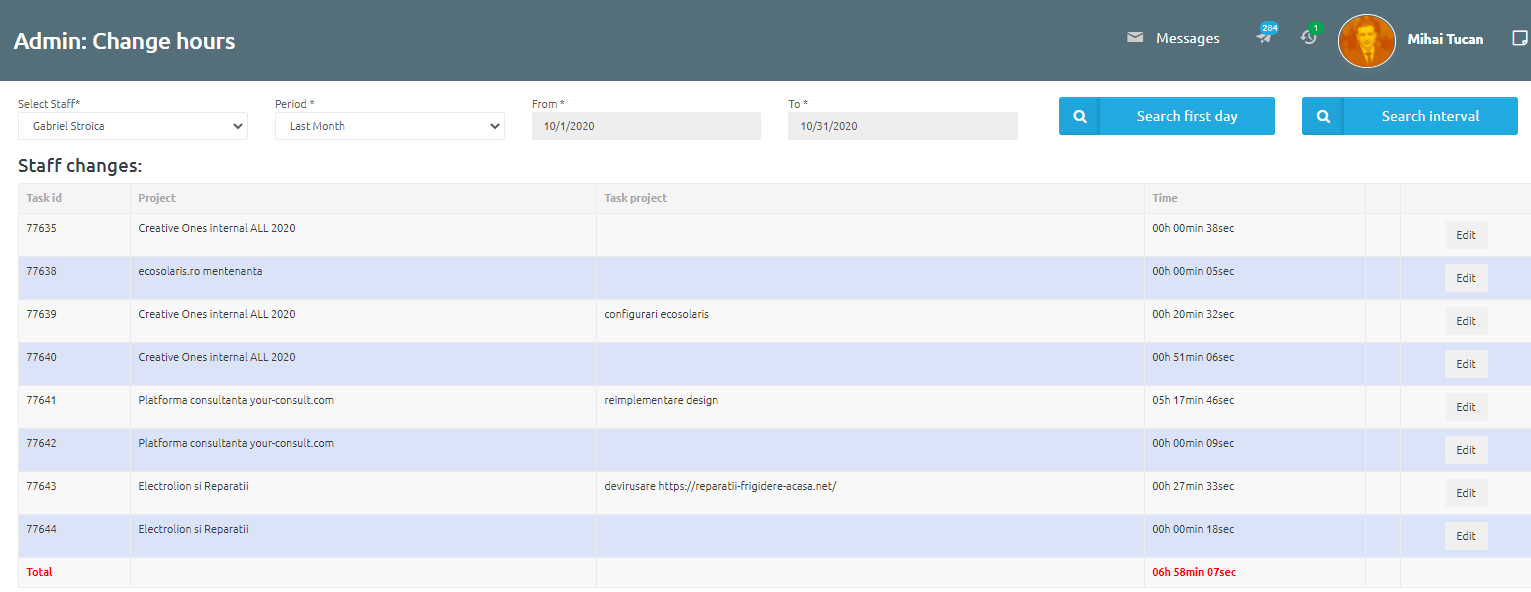1531x592 pixels.
Task: Open the Messages link in header
Action: coord(1187,38)
